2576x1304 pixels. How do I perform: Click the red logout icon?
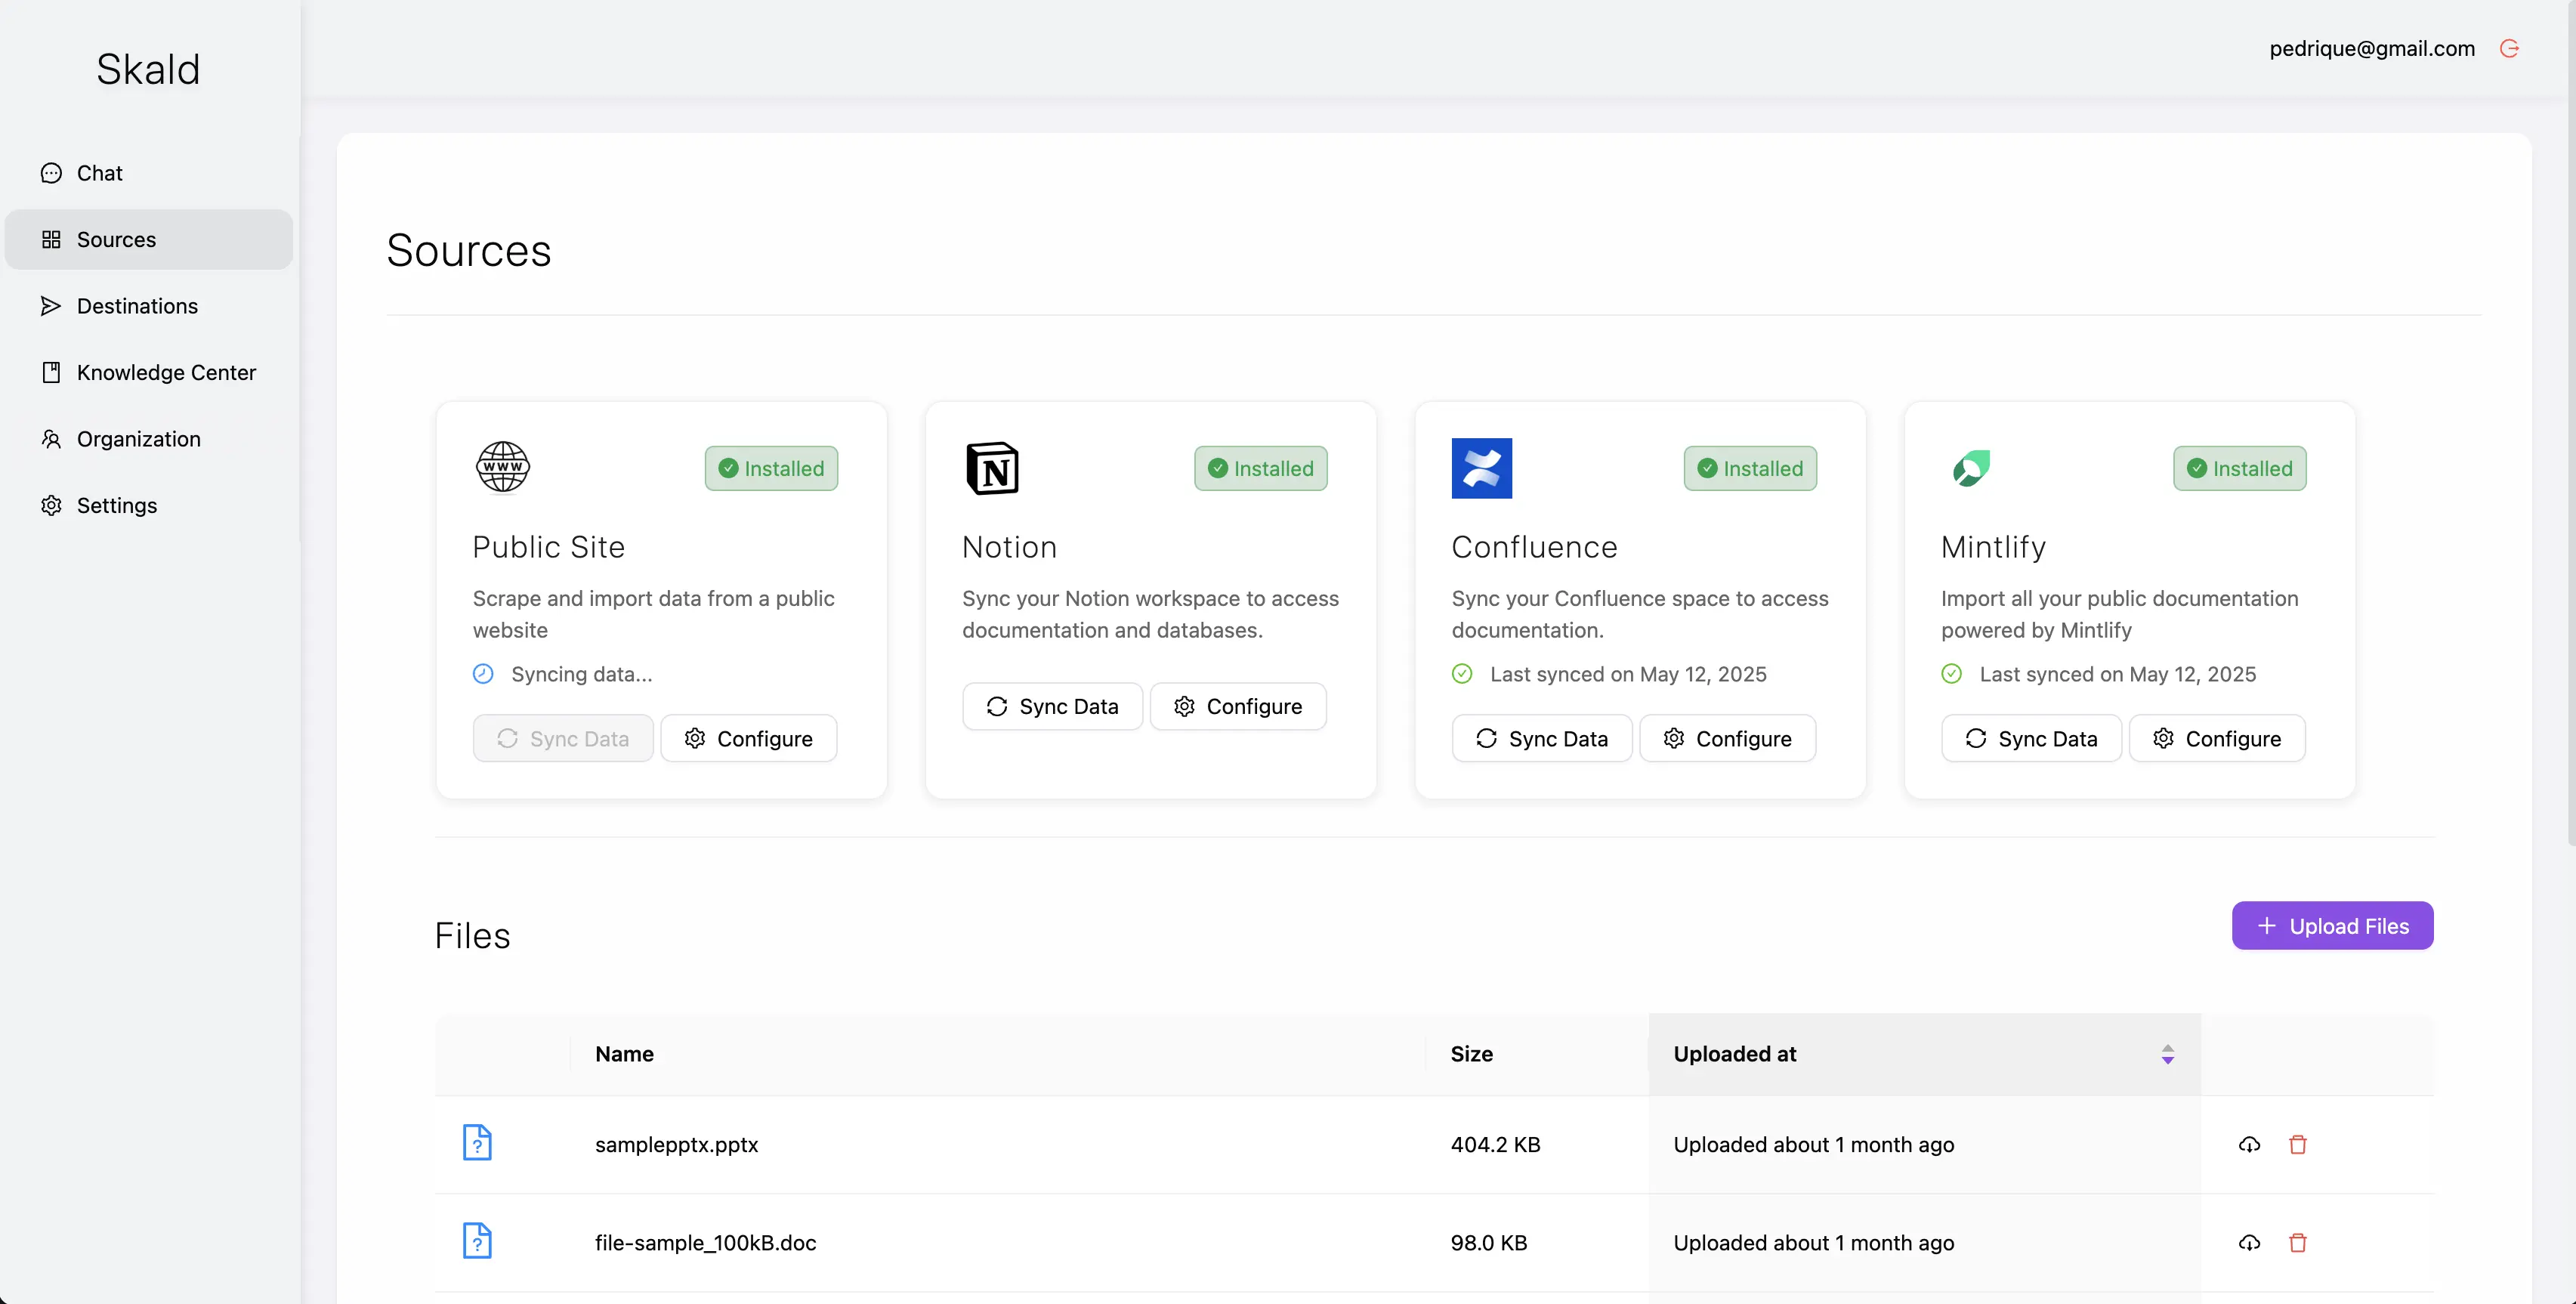coord(2509,48)
